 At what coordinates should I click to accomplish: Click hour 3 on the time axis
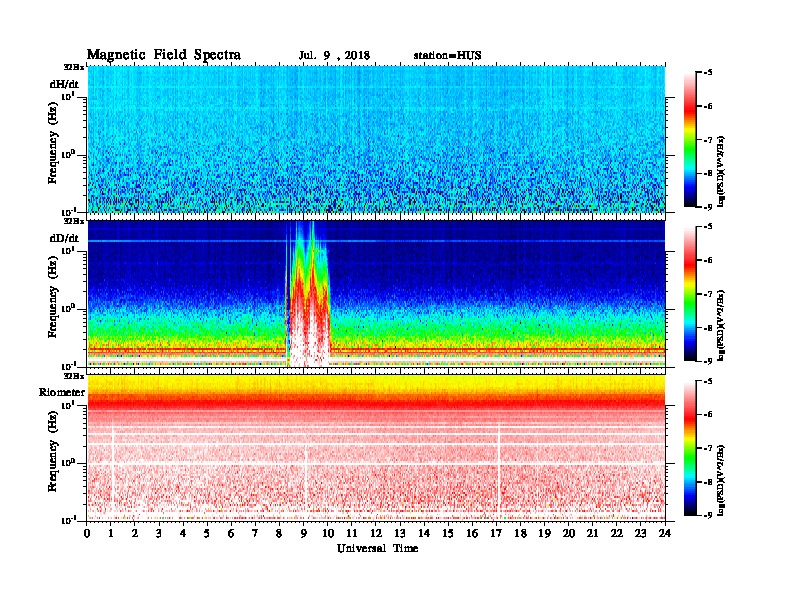[159, 534]
